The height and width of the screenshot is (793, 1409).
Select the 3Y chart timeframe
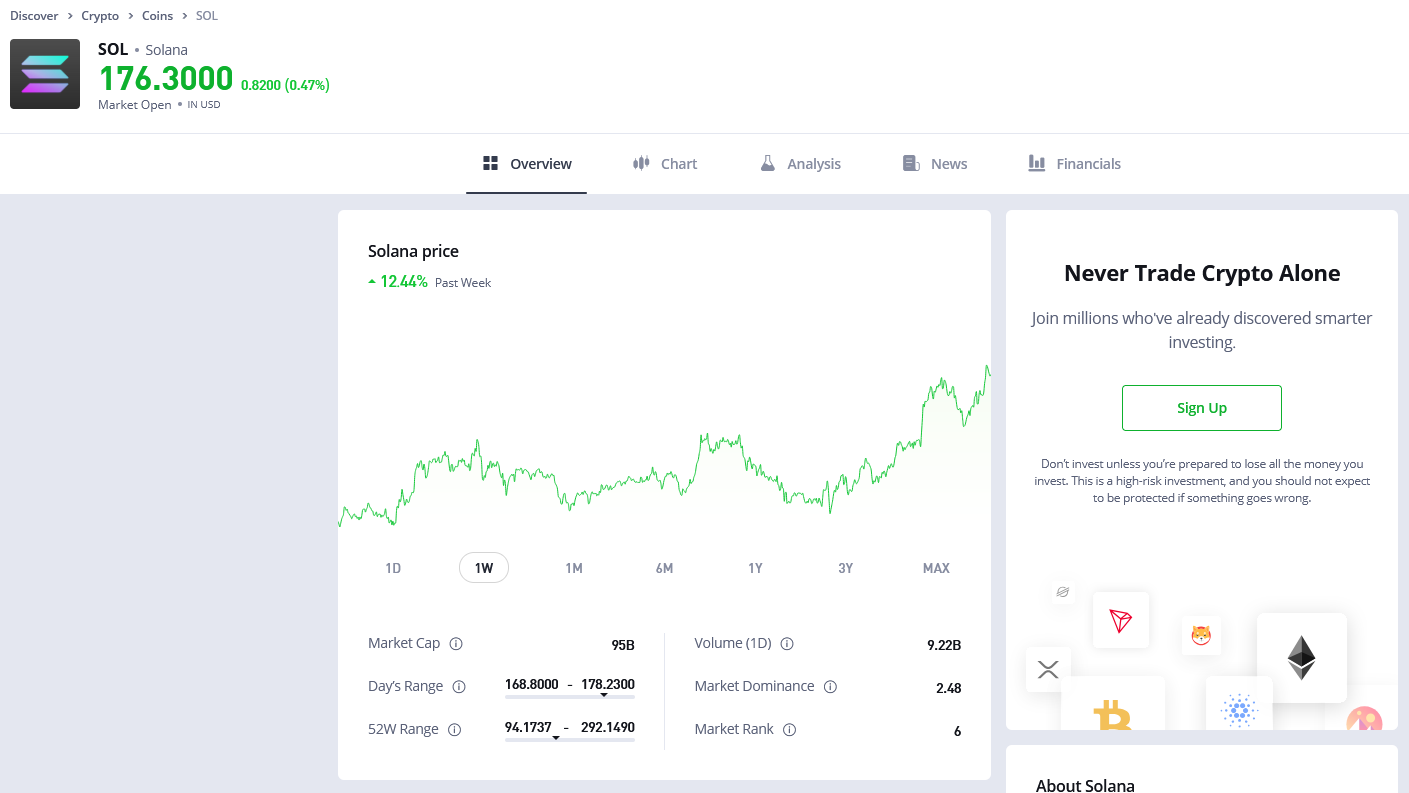(x=845, y=568)
